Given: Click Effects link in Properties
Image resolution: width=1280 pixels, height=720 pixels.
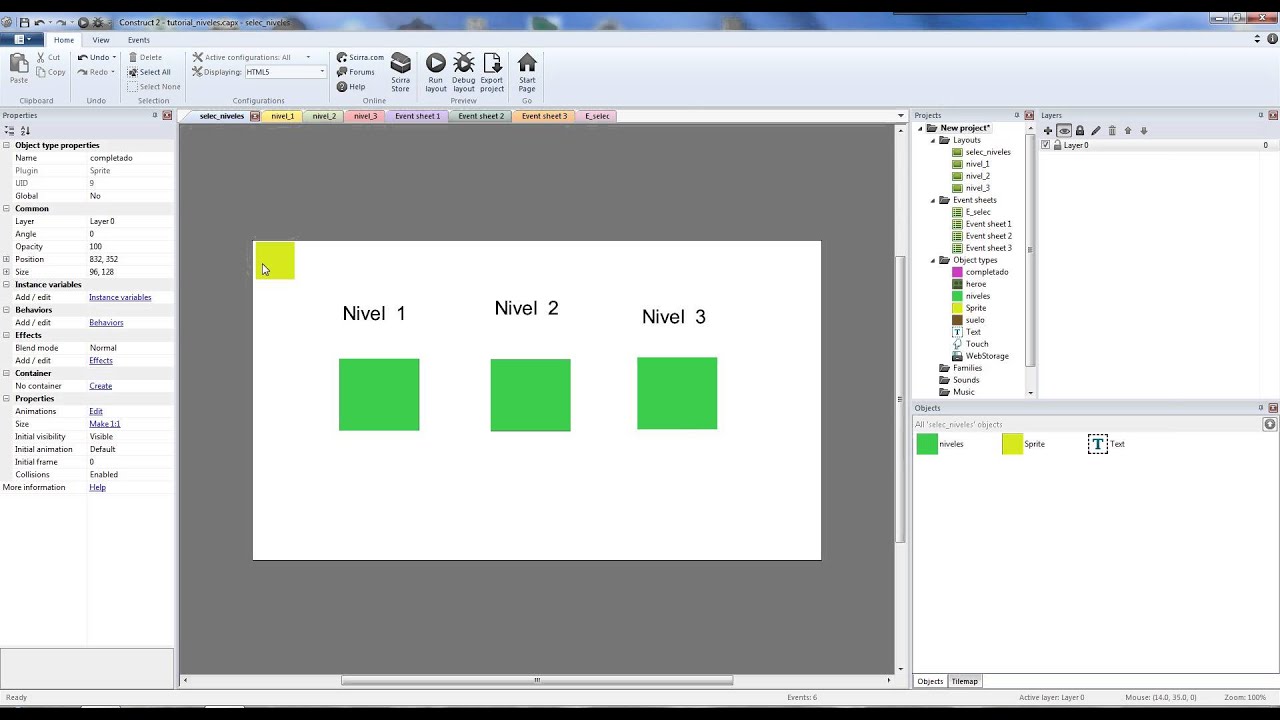Looking at the screenshot, I should (101, 360).
